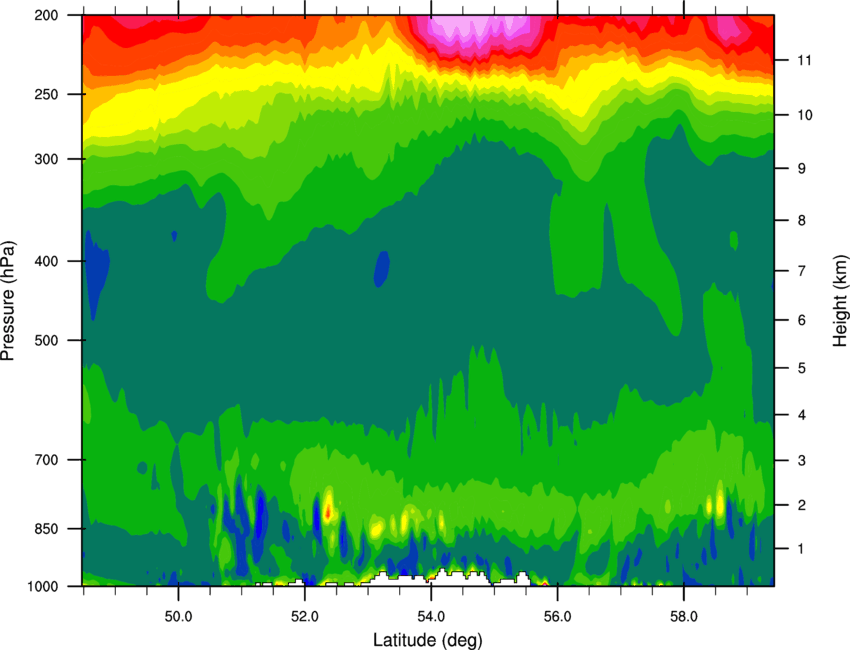The height and width of the screenshot is (650, 850).
Task: Click the 11 km height tick label
Action: (804, 60)
